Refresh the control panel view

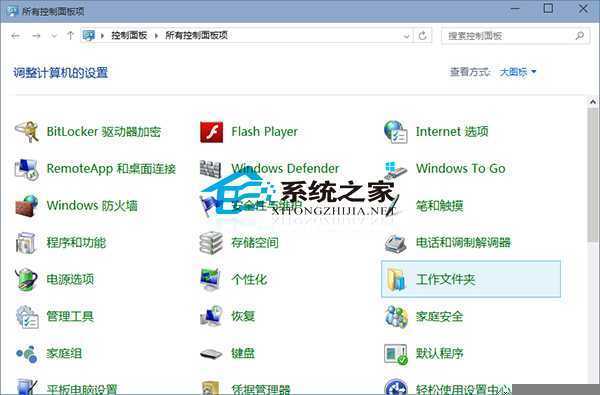422,36
